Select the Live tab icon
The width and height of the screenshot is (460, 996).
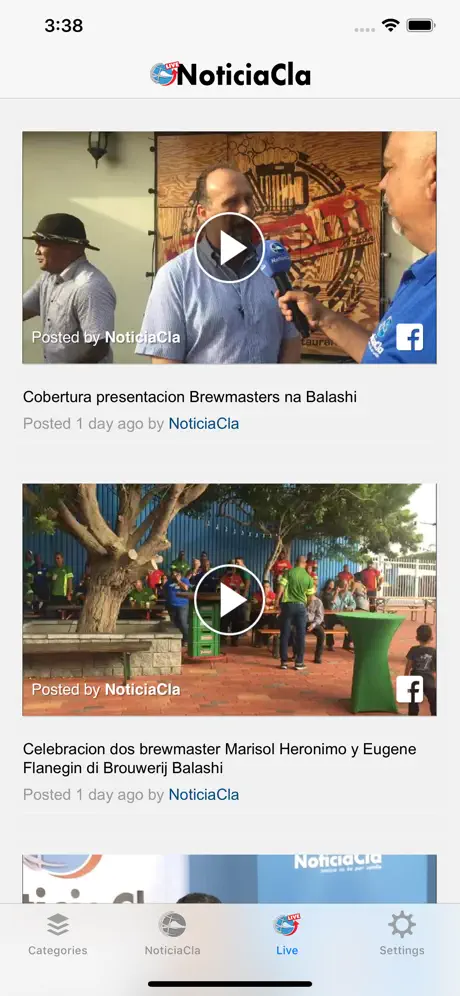(x=287, y=925)
